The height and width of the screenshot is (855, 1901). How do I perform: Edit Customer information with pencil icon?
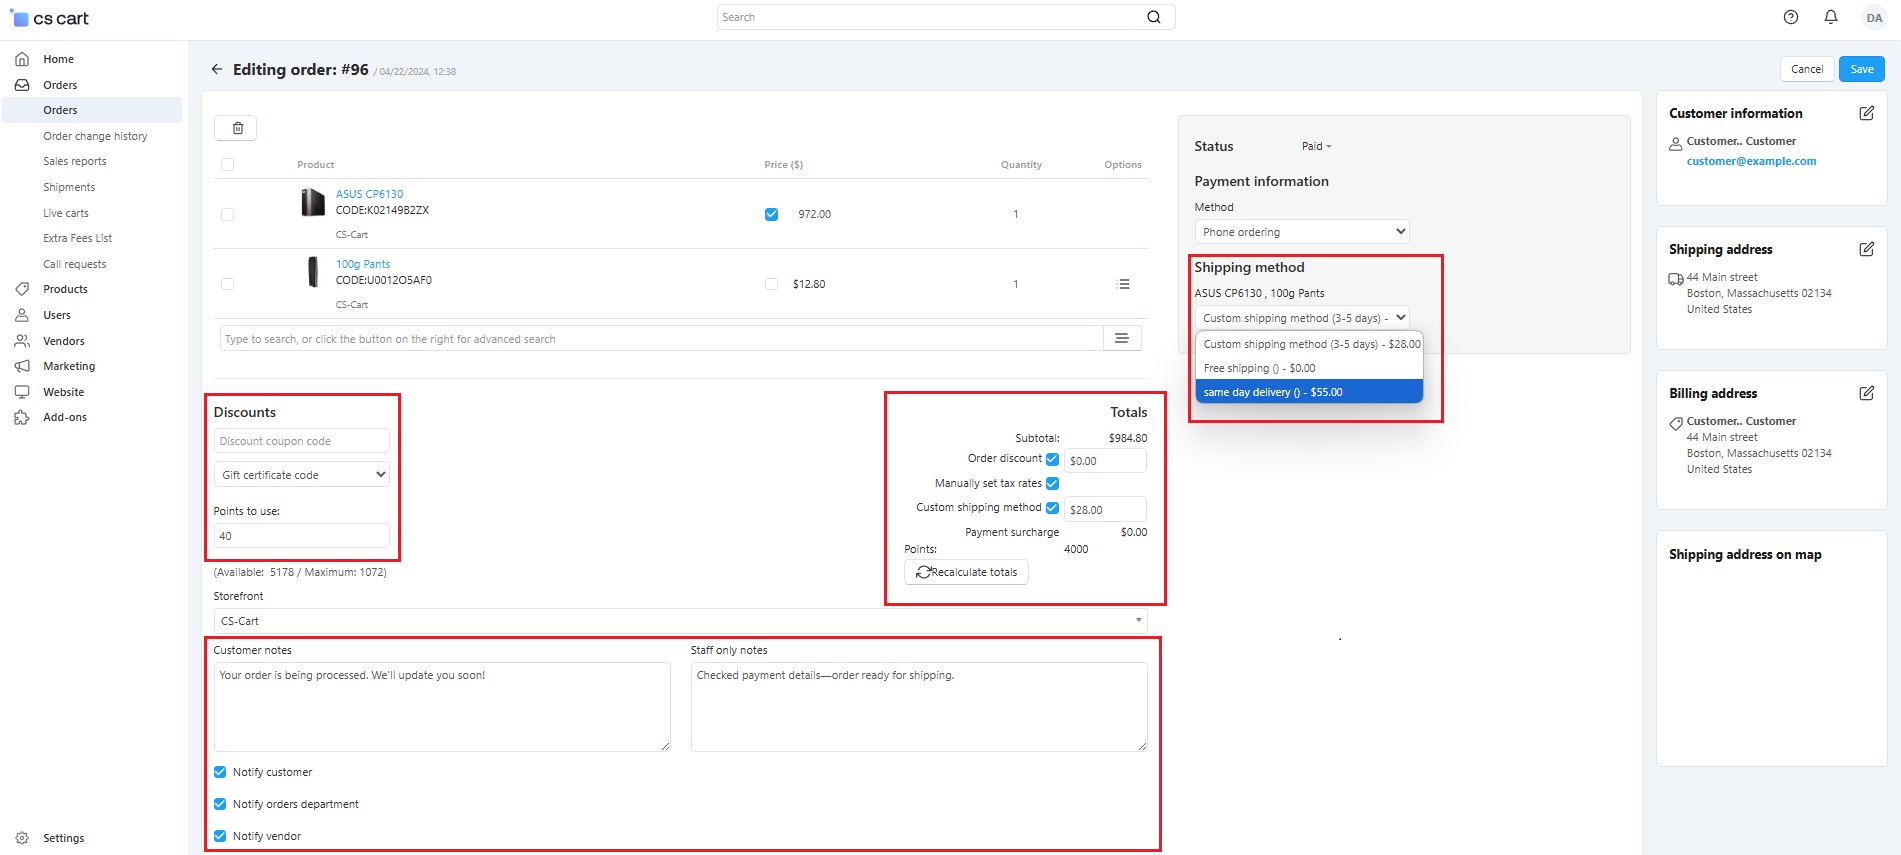pyautogui.click(x=1866, y=113)
